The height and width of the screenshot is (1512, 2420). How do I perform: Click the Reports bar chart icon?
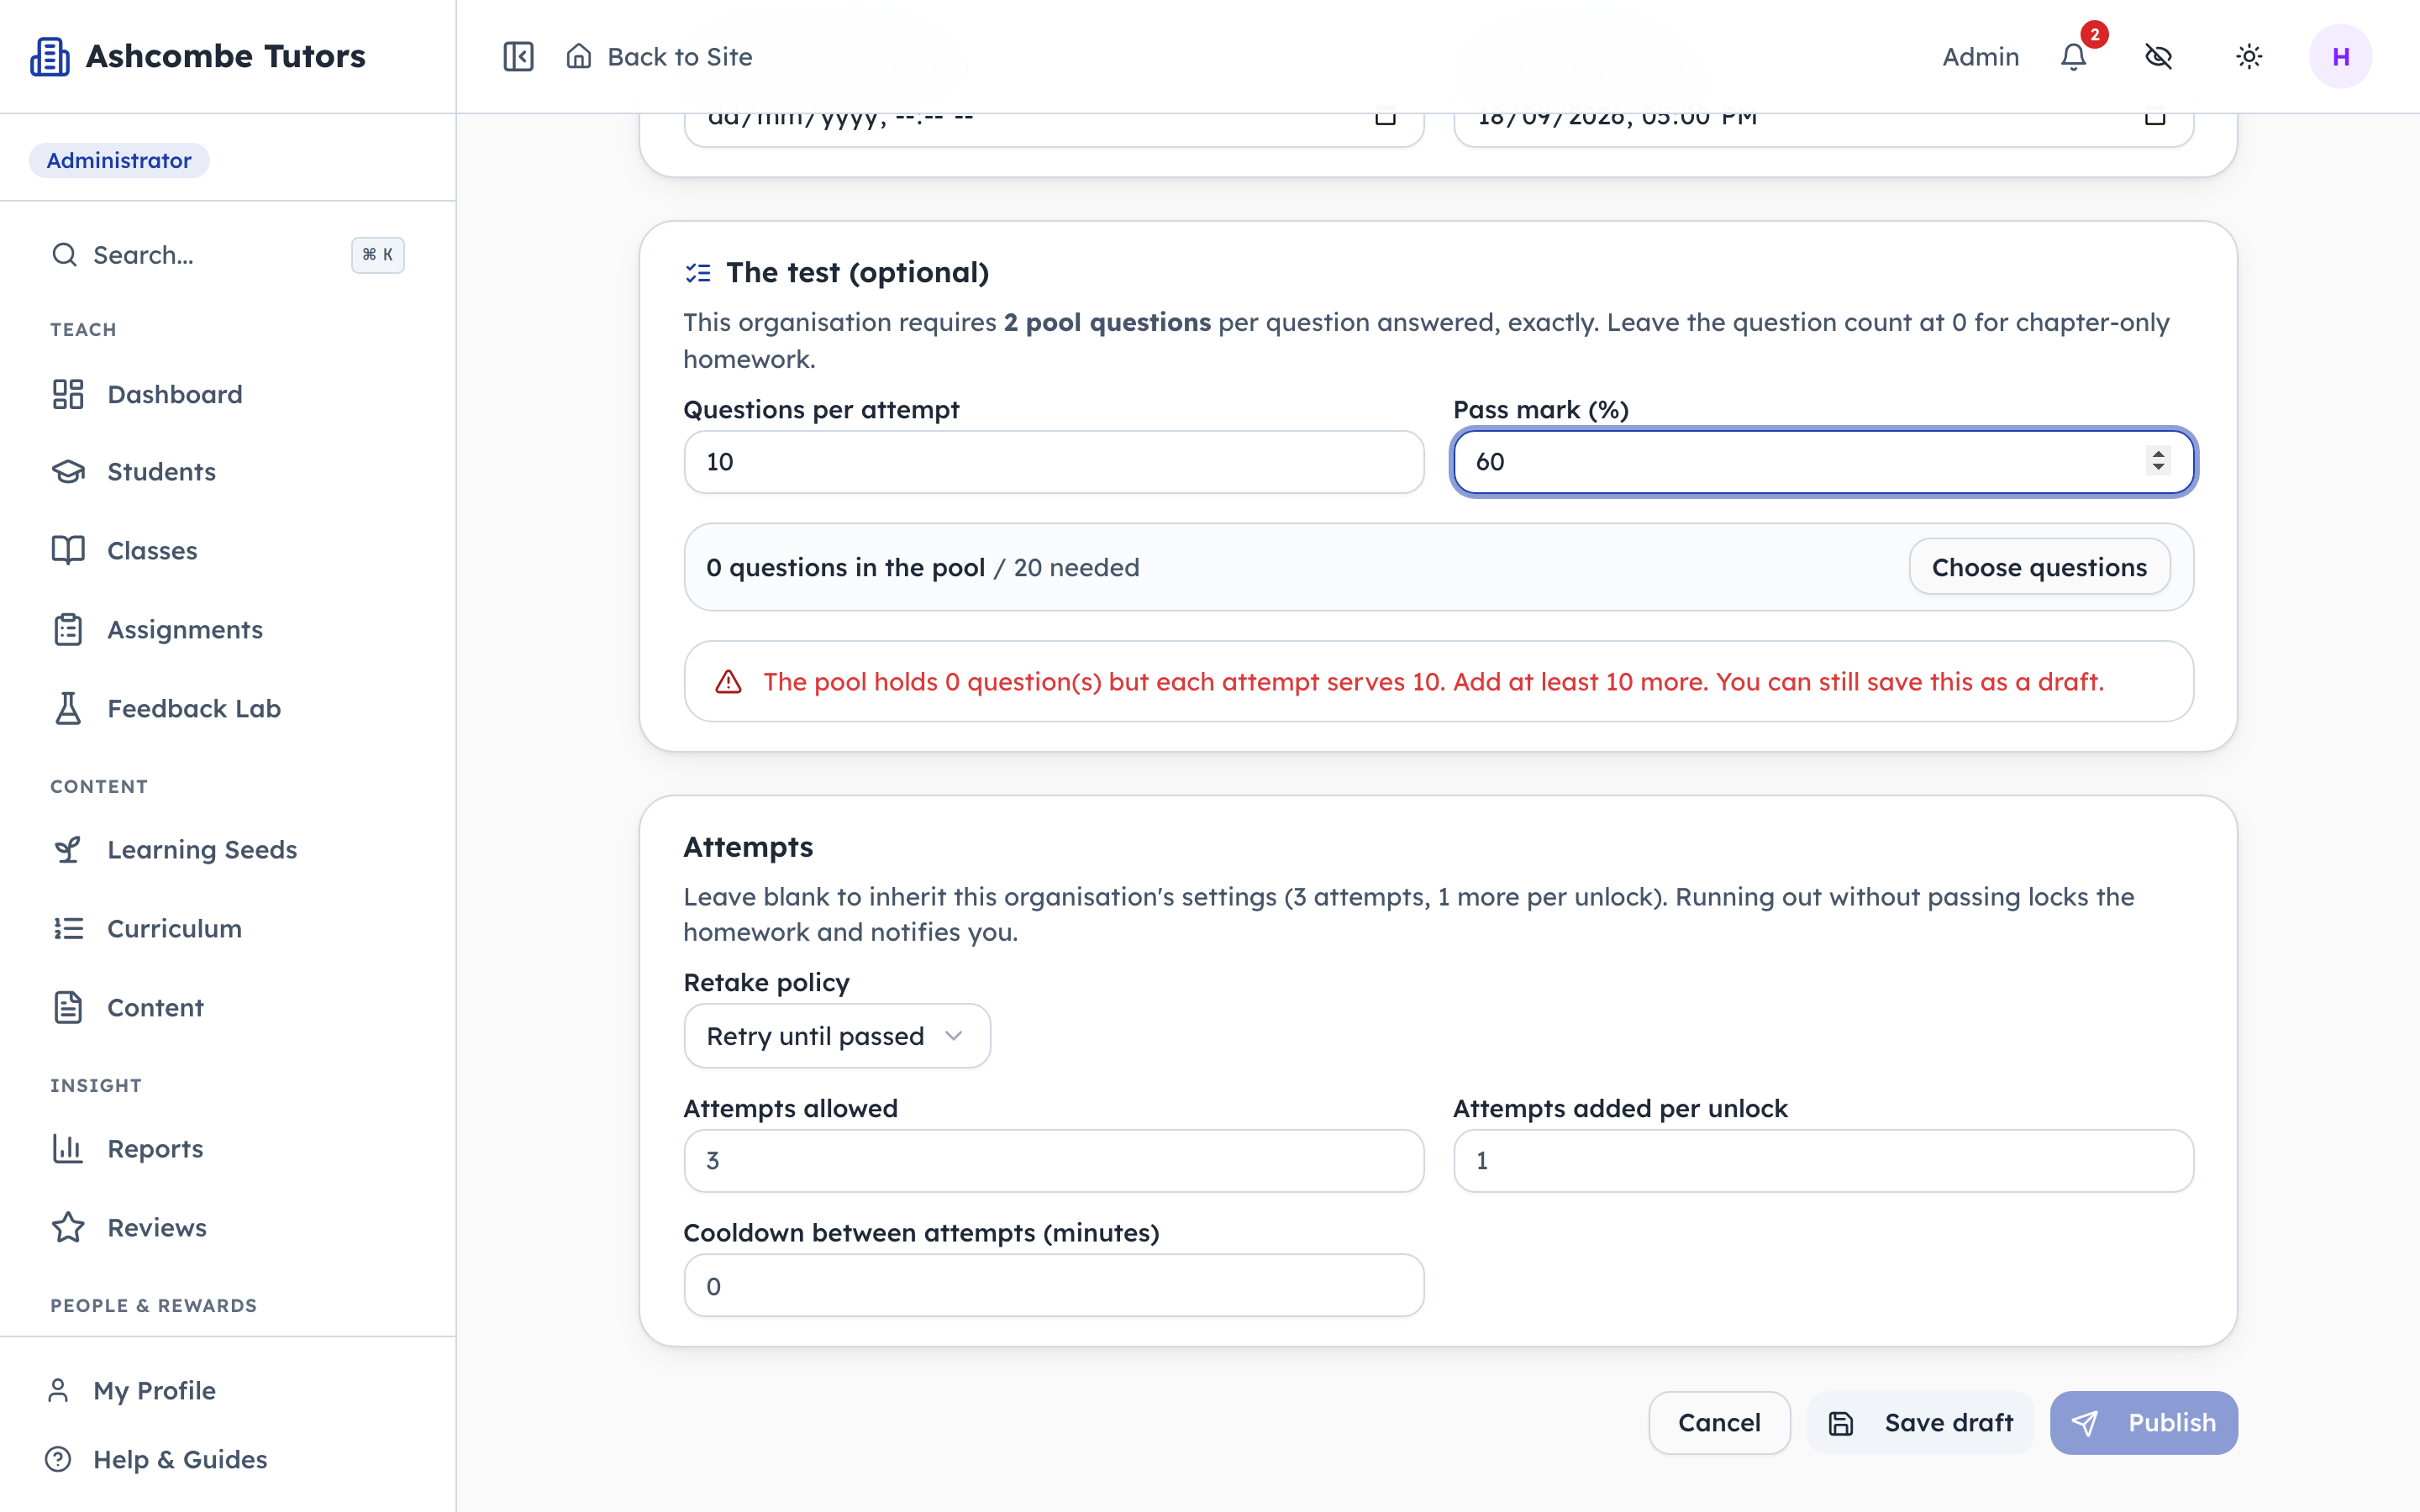pyautogui.click(x=68, y=1149)
